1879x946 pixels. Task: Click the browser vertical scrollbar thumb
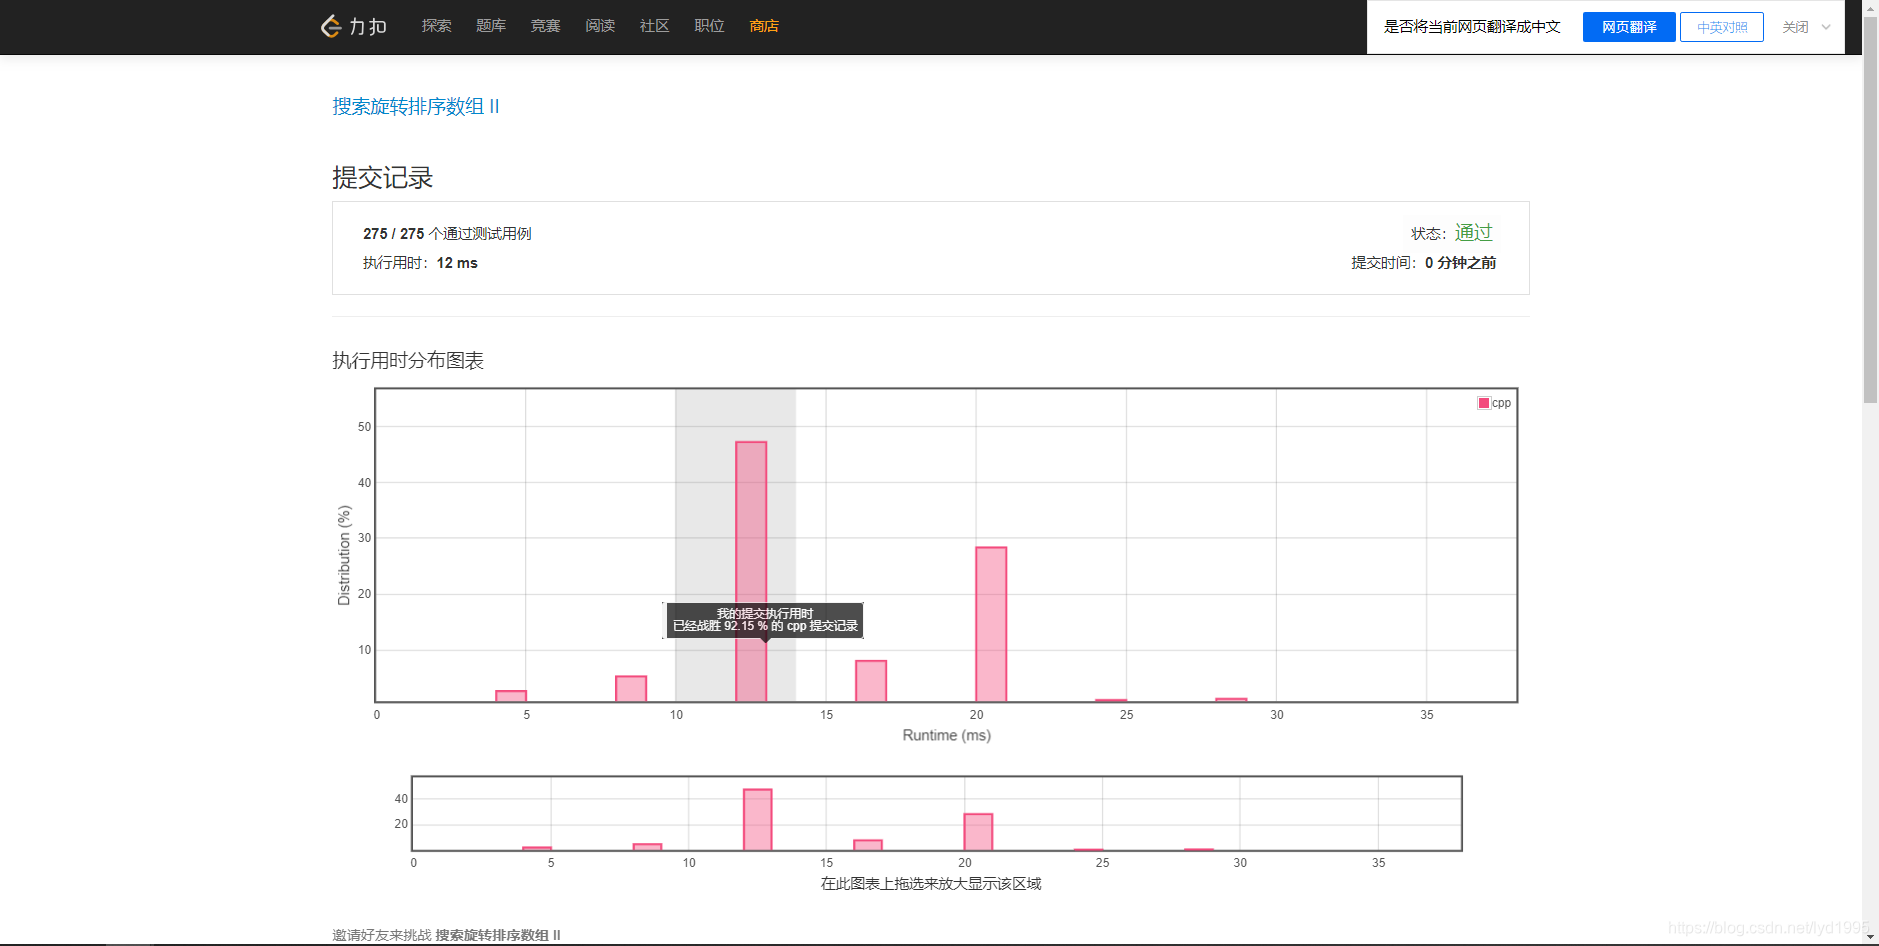click(x=1870, y=210)
